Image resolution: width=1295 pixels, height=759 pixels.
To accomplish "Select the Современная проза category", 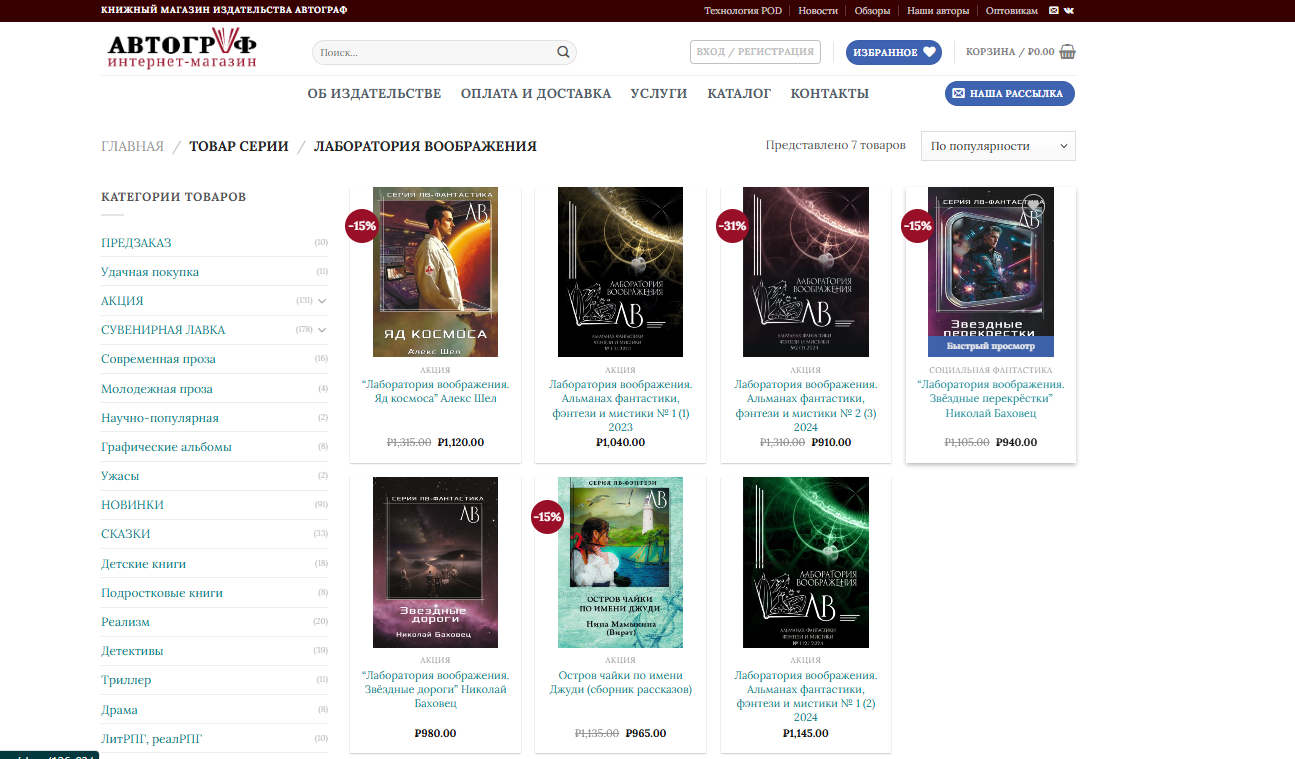I will [x=158, y=359].
